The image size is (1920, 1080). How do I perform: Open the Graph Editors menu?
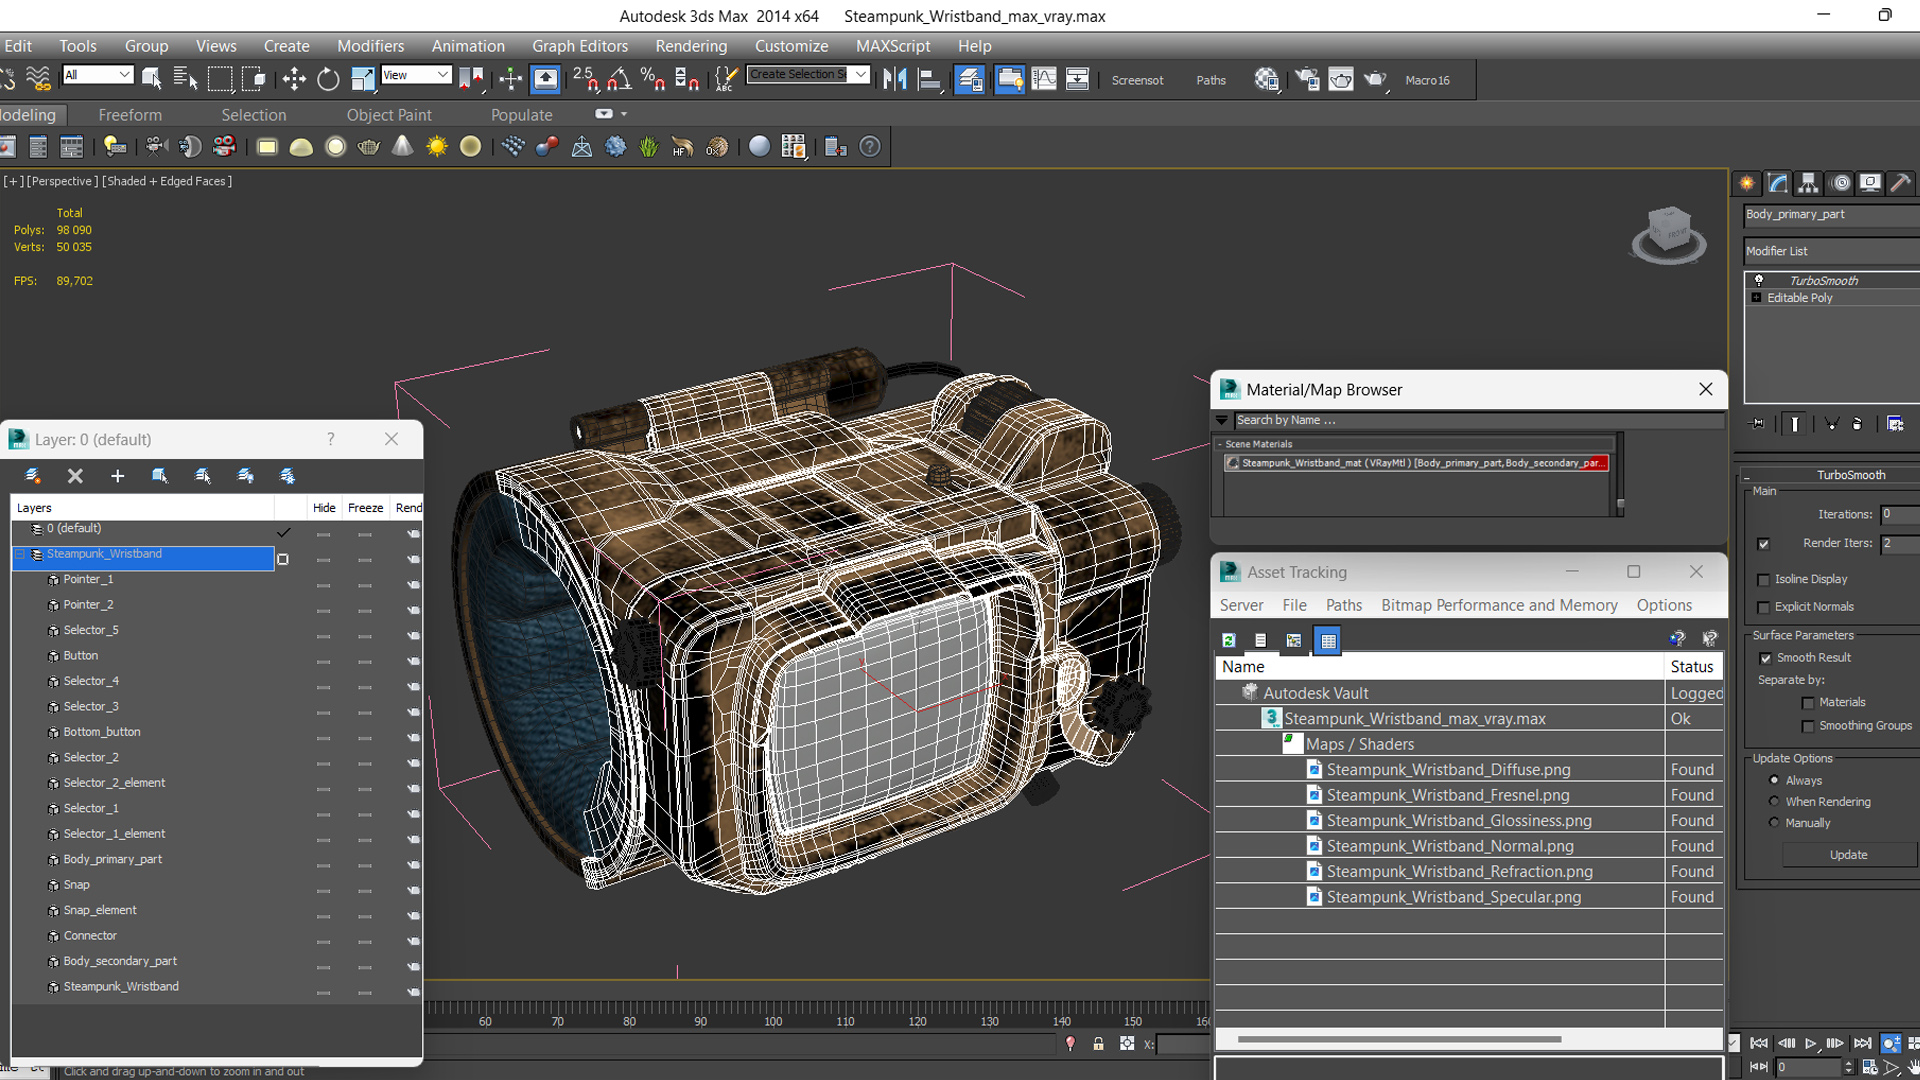580,46
